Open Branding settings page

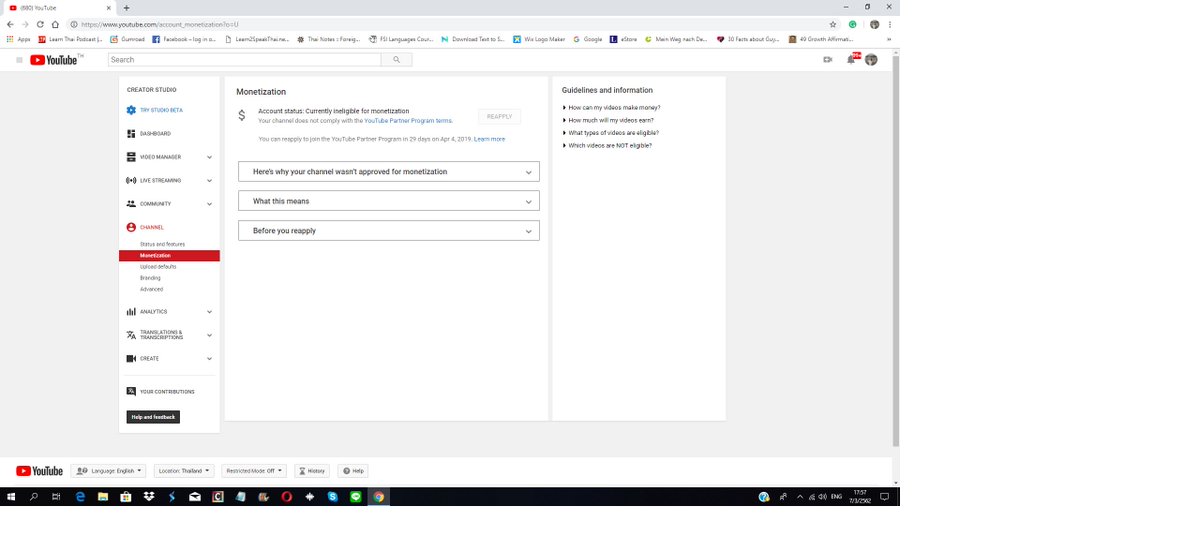point(150,278)
